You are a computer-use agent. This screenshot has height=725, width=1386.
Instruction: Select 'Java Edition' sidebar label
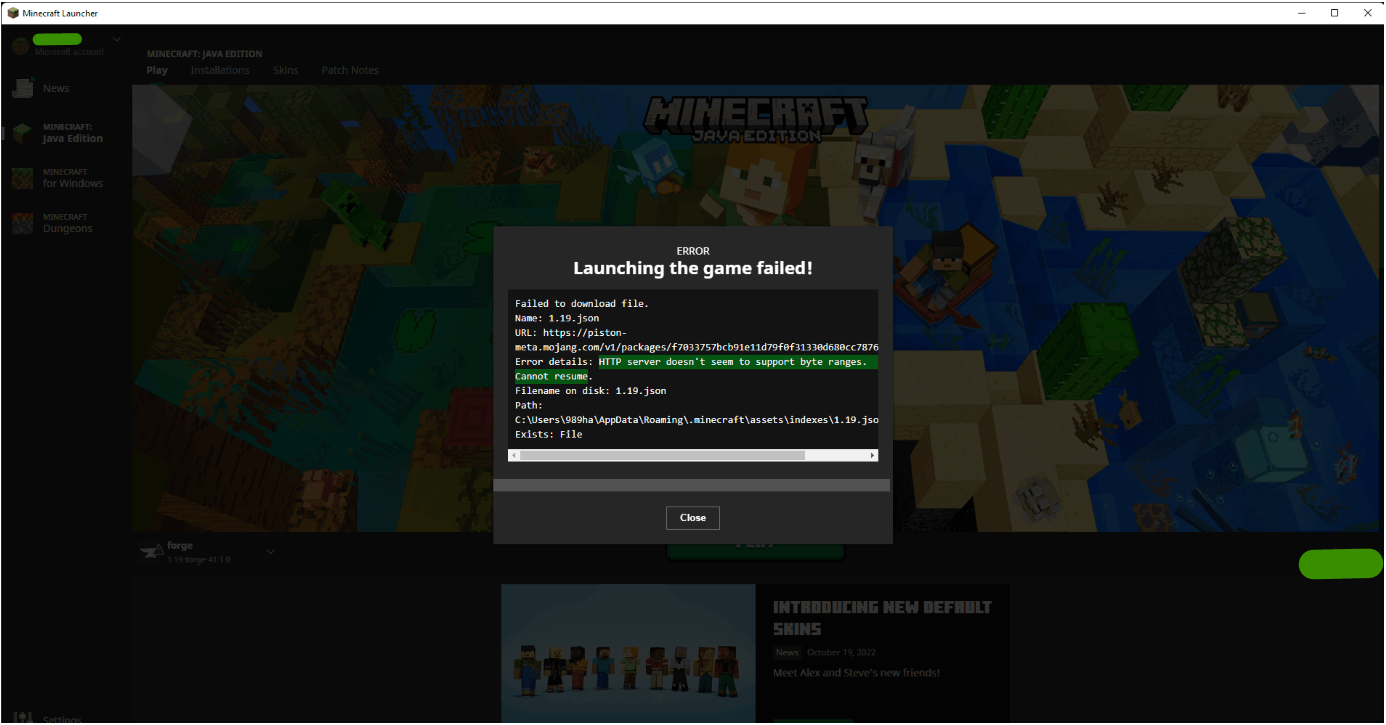[x=73, y=139]
